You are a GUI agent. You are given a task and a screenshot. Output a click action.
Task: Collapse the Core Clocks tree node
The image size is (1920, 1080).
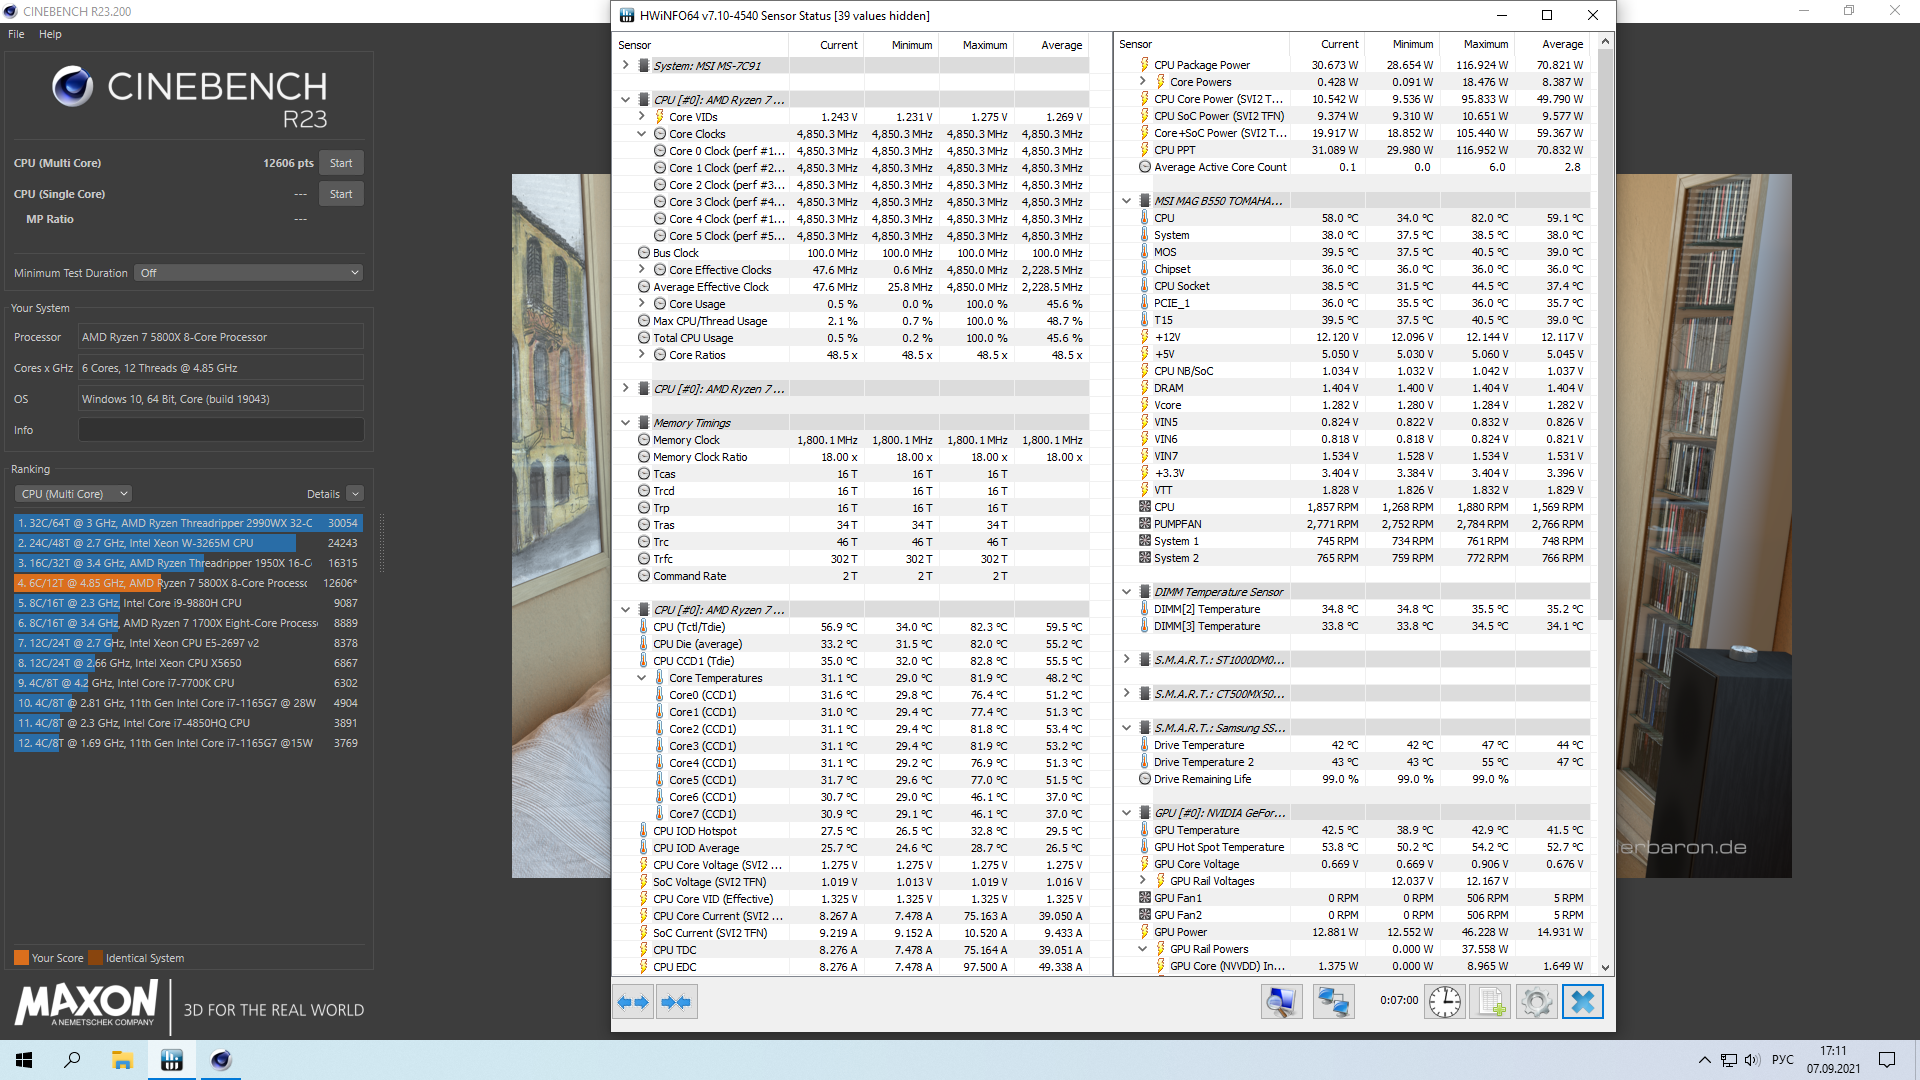tap(642, 134)
